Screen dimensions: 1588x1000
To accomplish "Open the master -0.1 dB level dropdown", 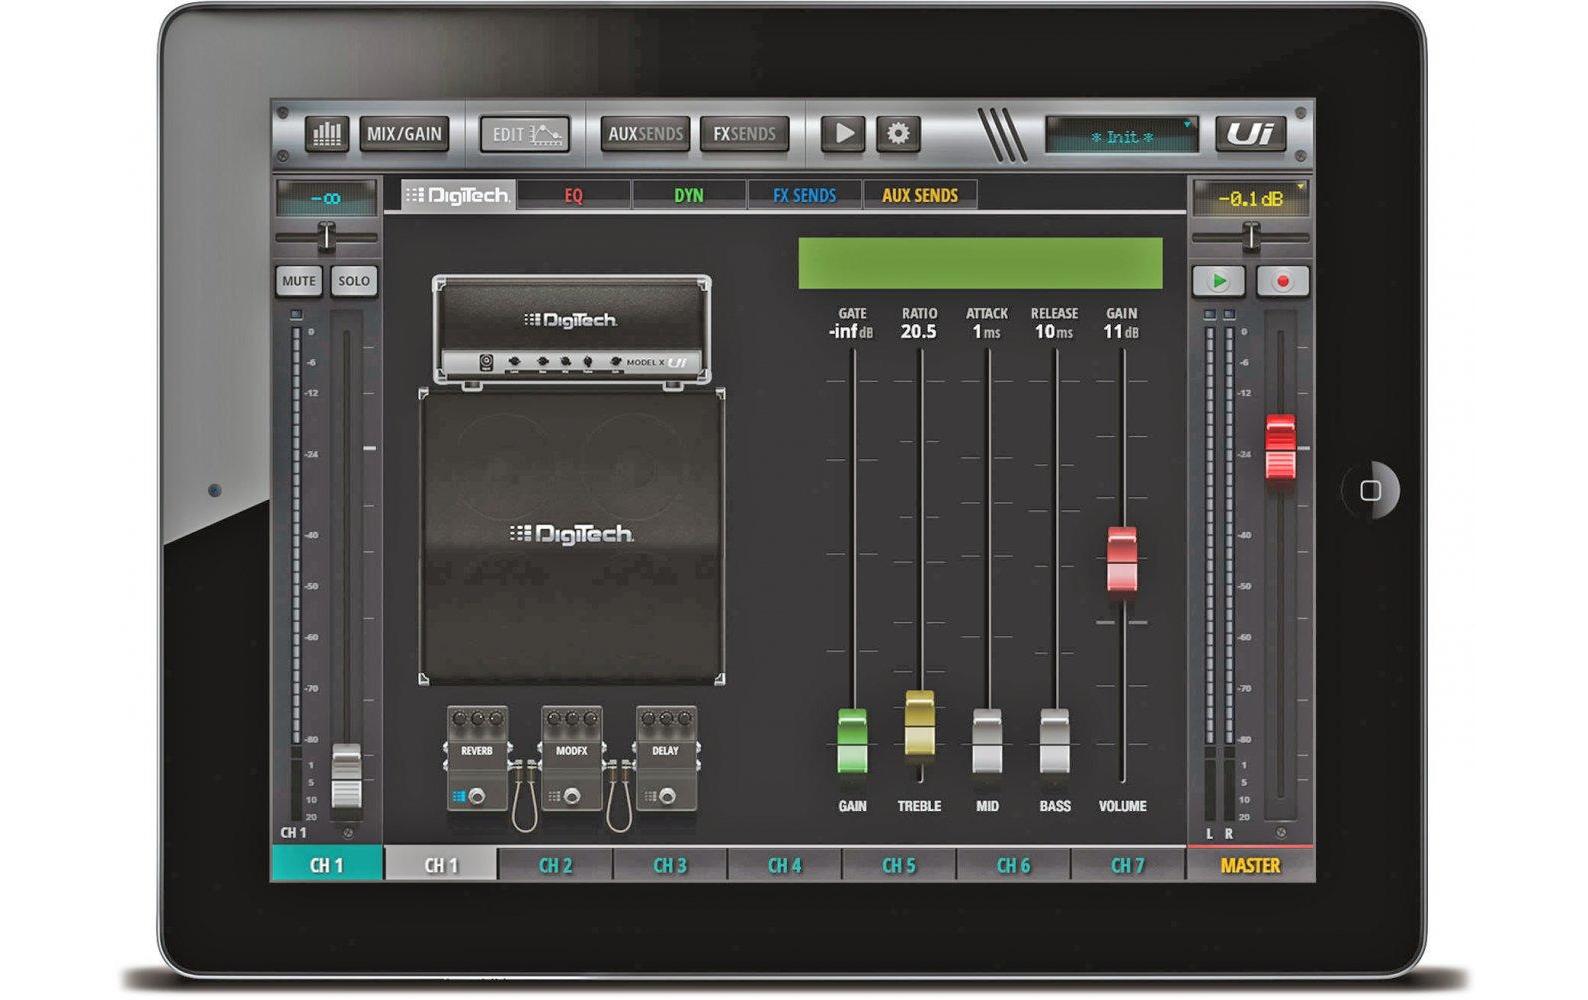I will pyautogui.click(x=1251, y=198).
